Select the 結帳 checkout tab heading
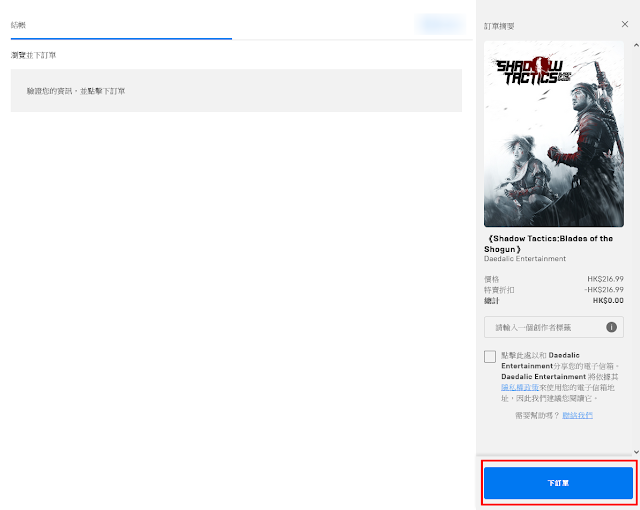 [x=18, y=25]
